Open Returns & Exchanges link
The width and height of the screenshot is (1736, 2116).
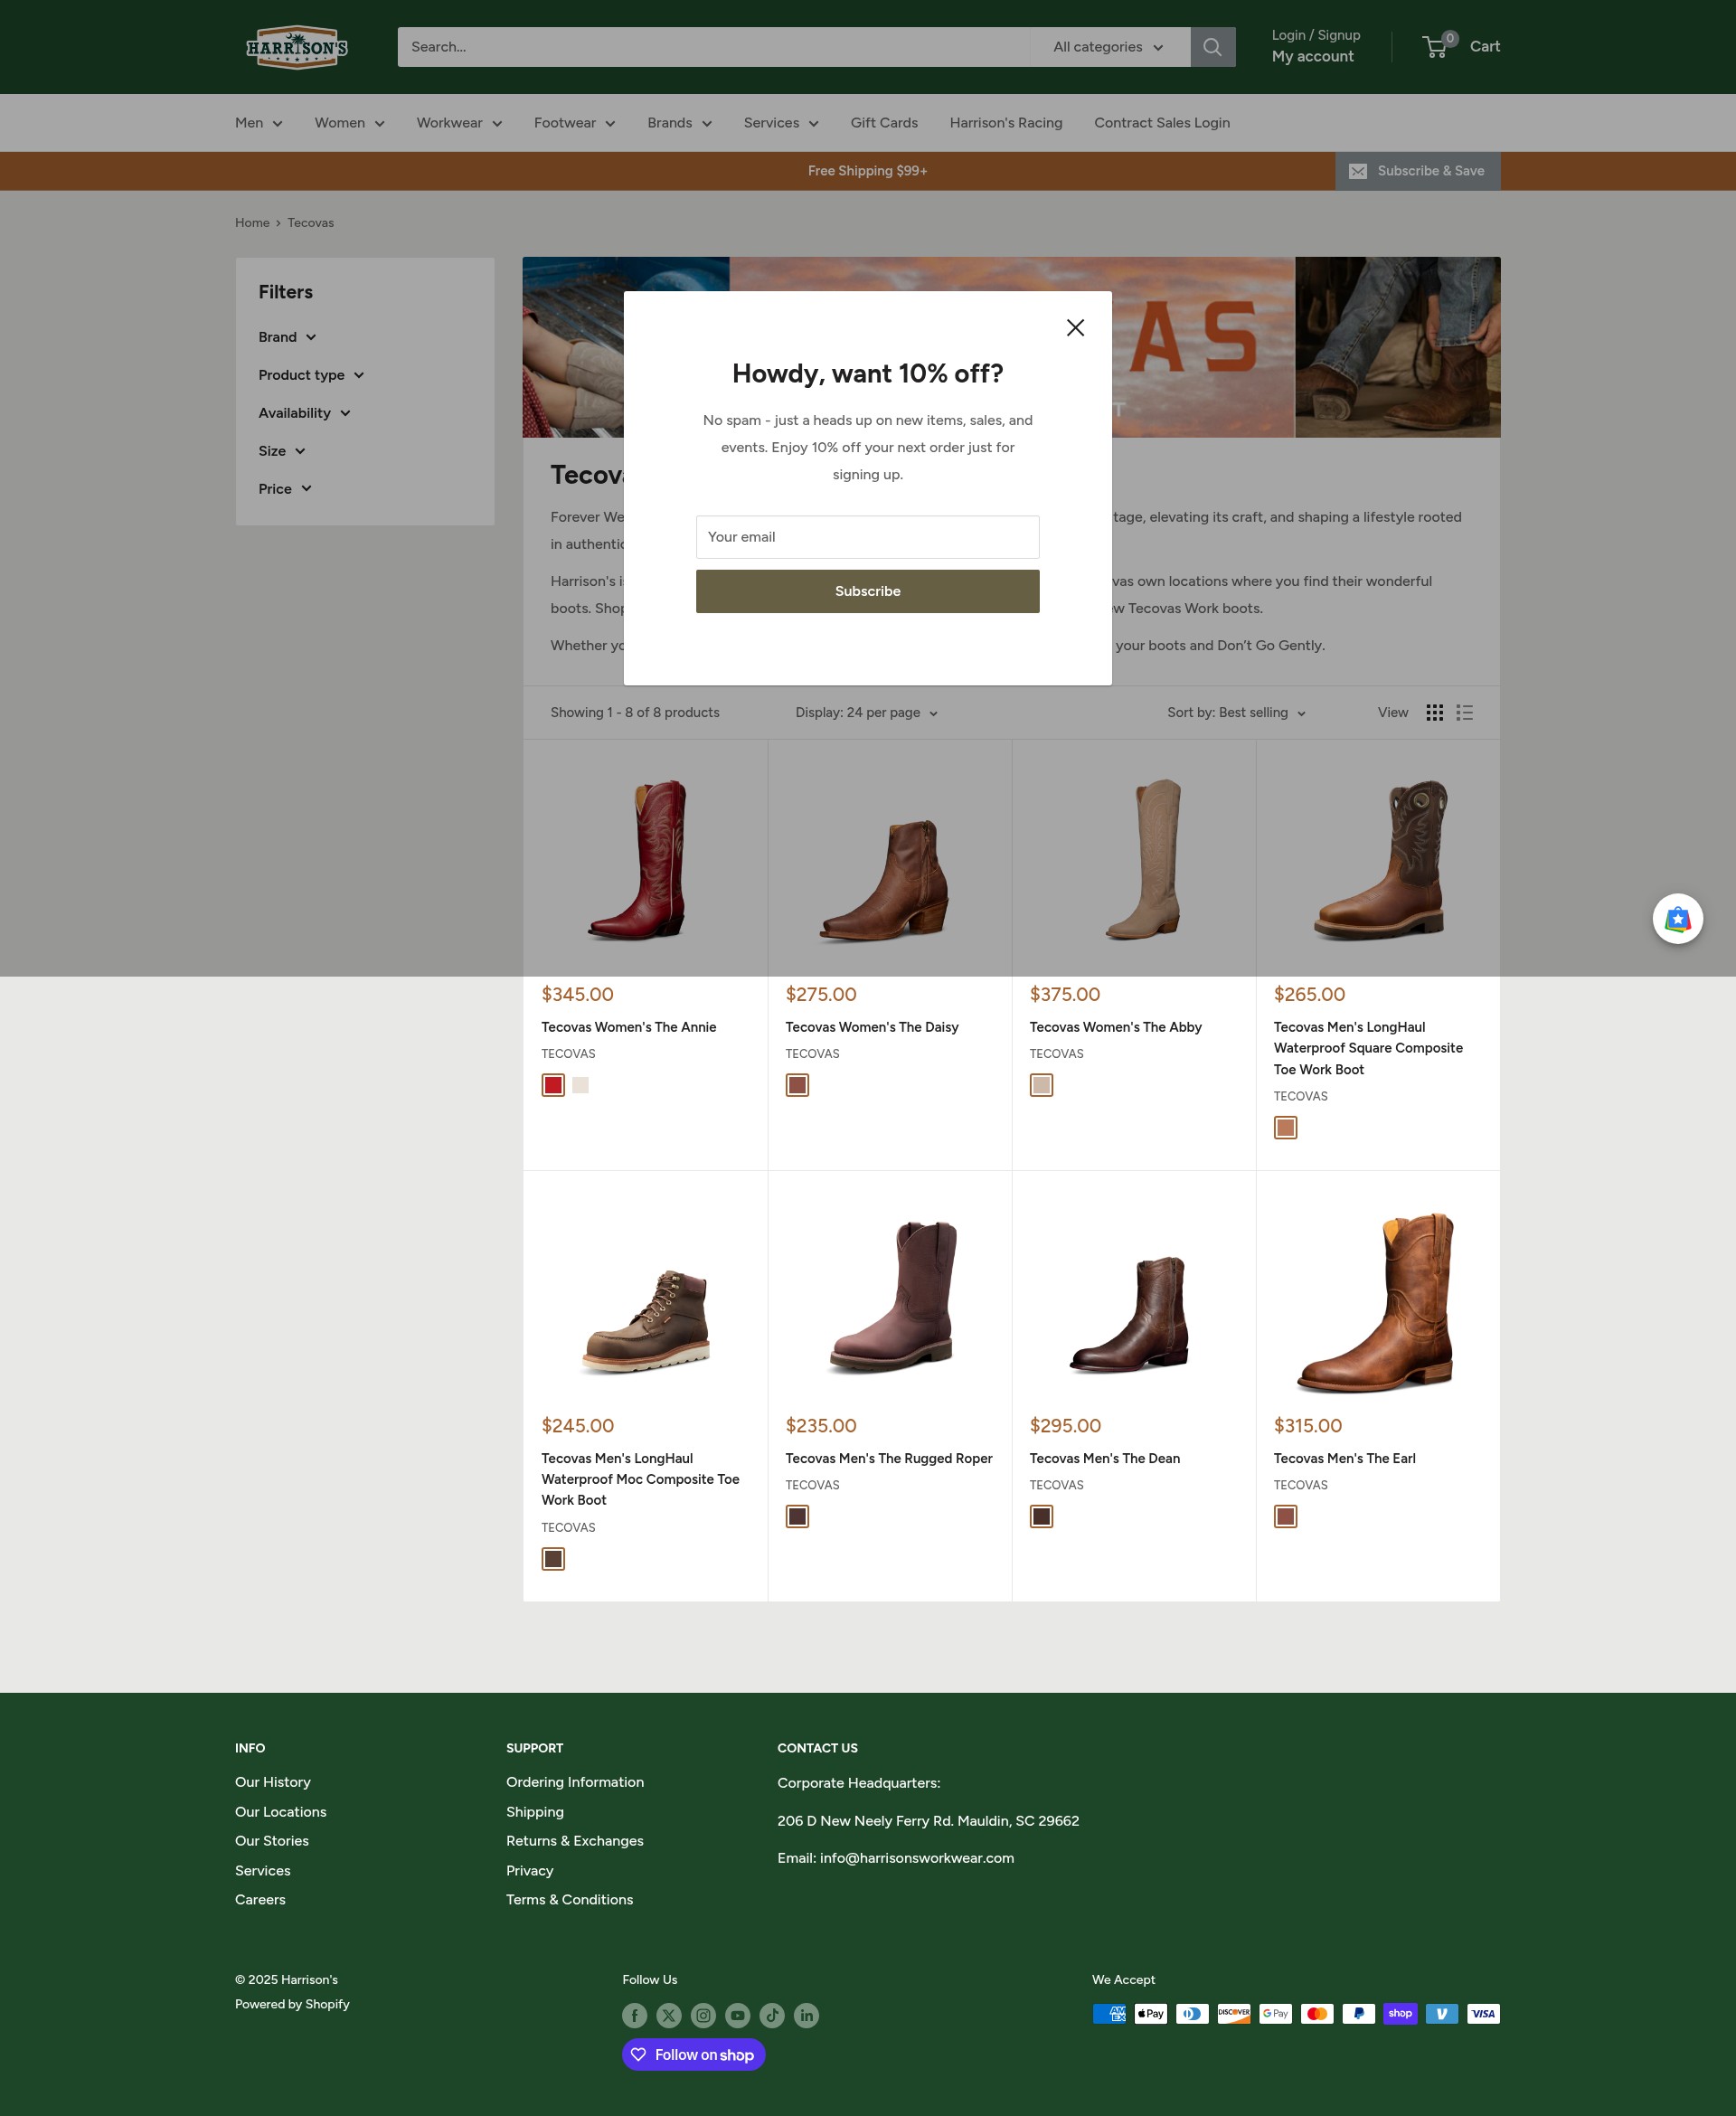(574, 1841)
